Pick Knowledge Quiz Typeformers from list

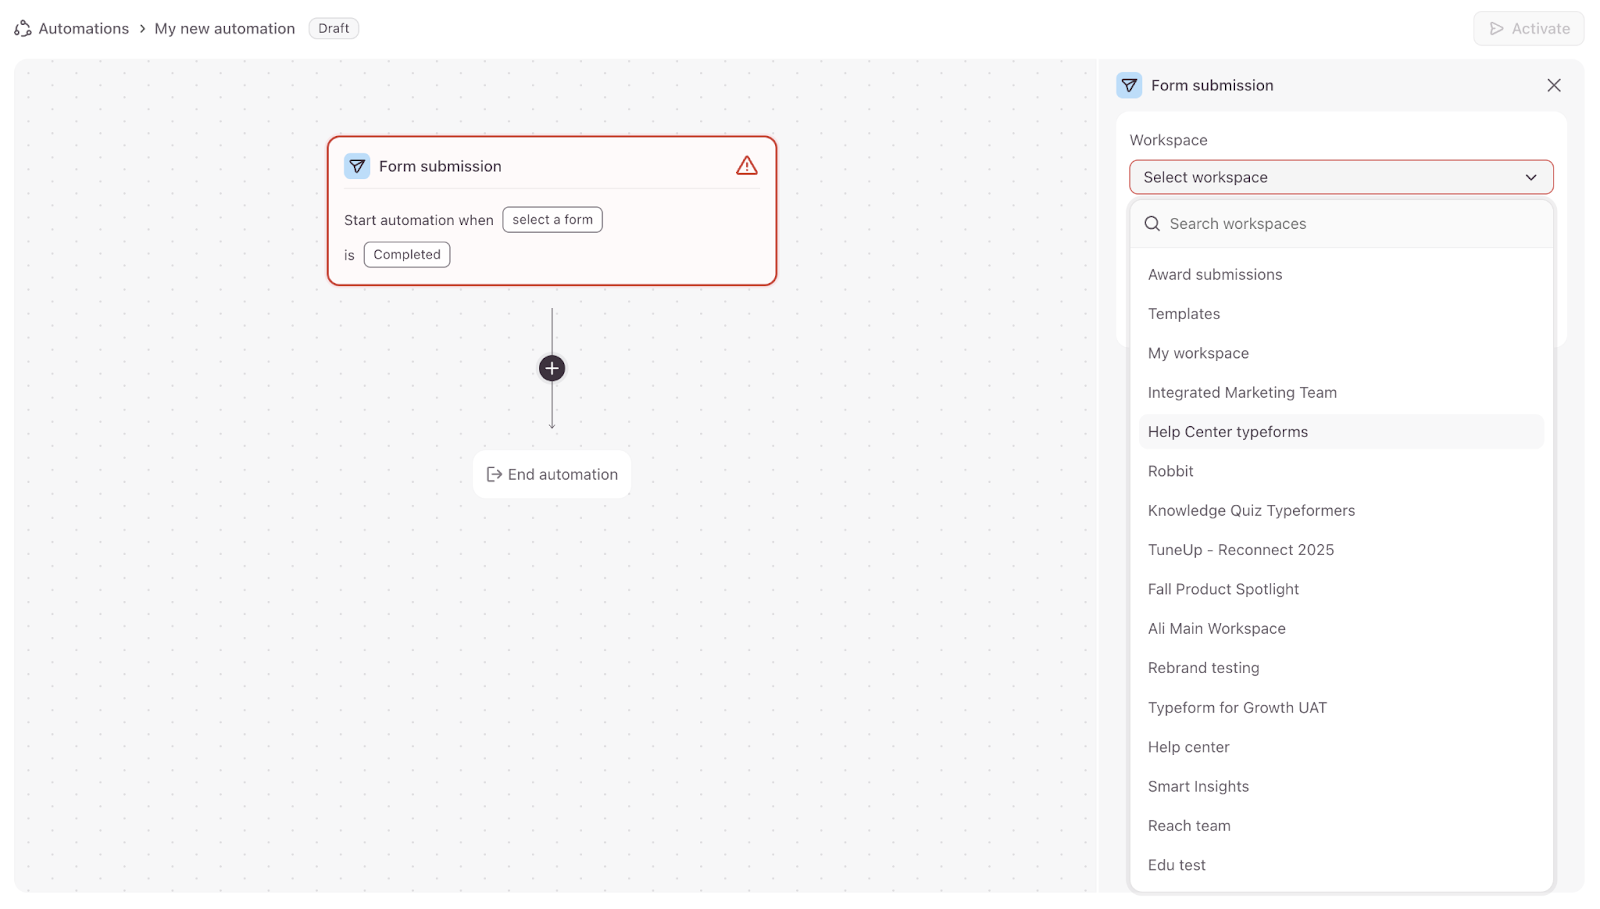[x=1250, y=511]
